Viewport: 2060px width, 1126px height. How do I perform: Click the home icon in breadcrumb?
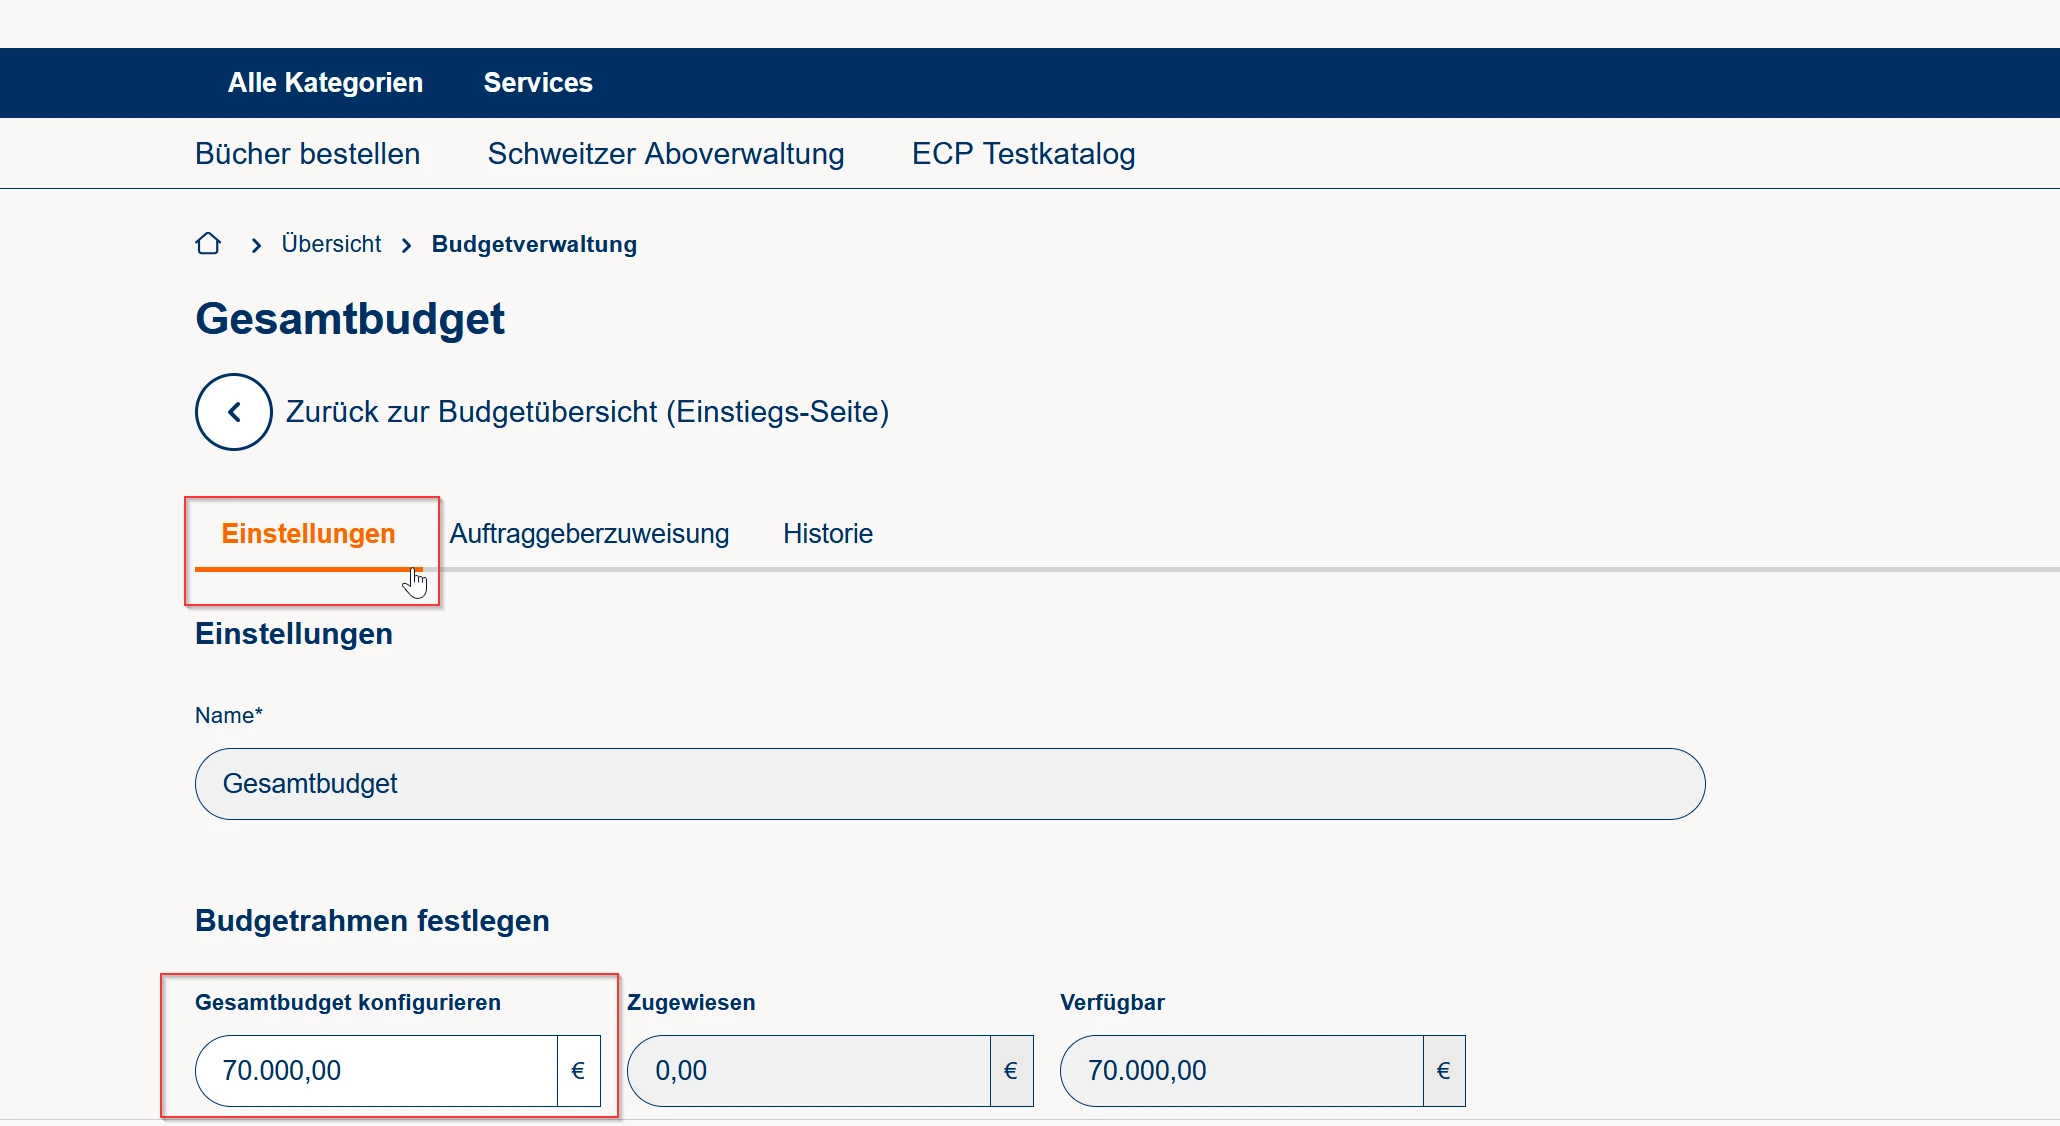[208, 244]
